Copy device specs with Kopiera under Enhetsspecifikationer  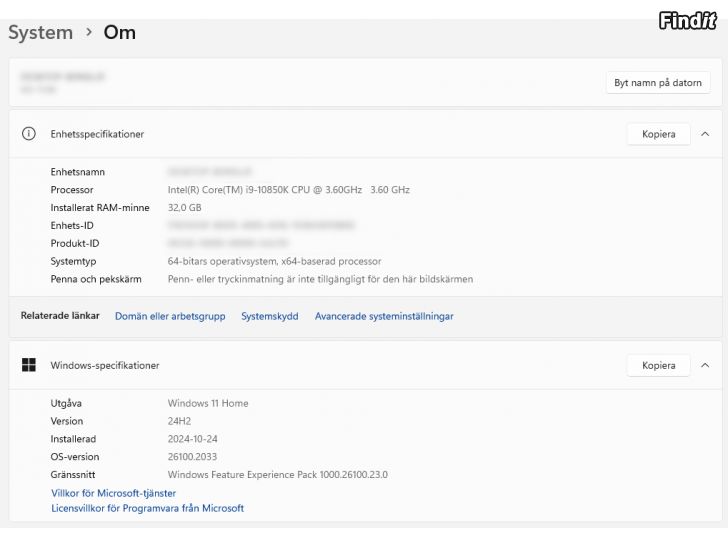click(x=658, y=134)
